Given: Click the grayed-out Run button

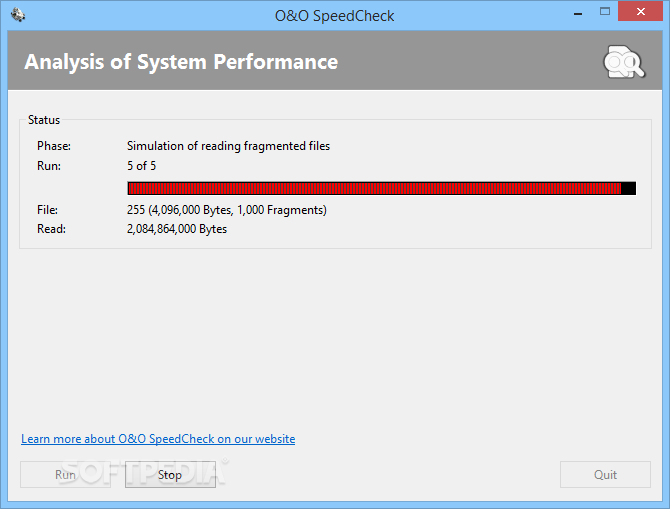Looking at the screenshot, I should pos(66,475).
